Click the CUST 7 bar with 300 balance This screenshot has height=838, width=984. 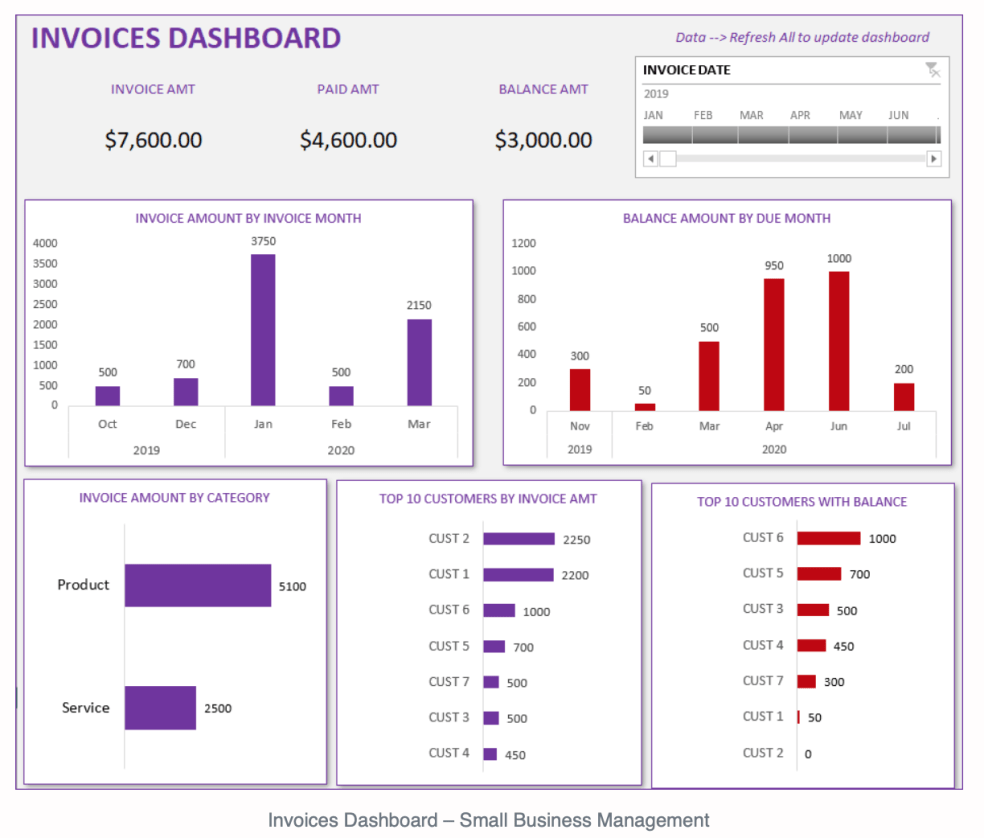pos(806,681)
